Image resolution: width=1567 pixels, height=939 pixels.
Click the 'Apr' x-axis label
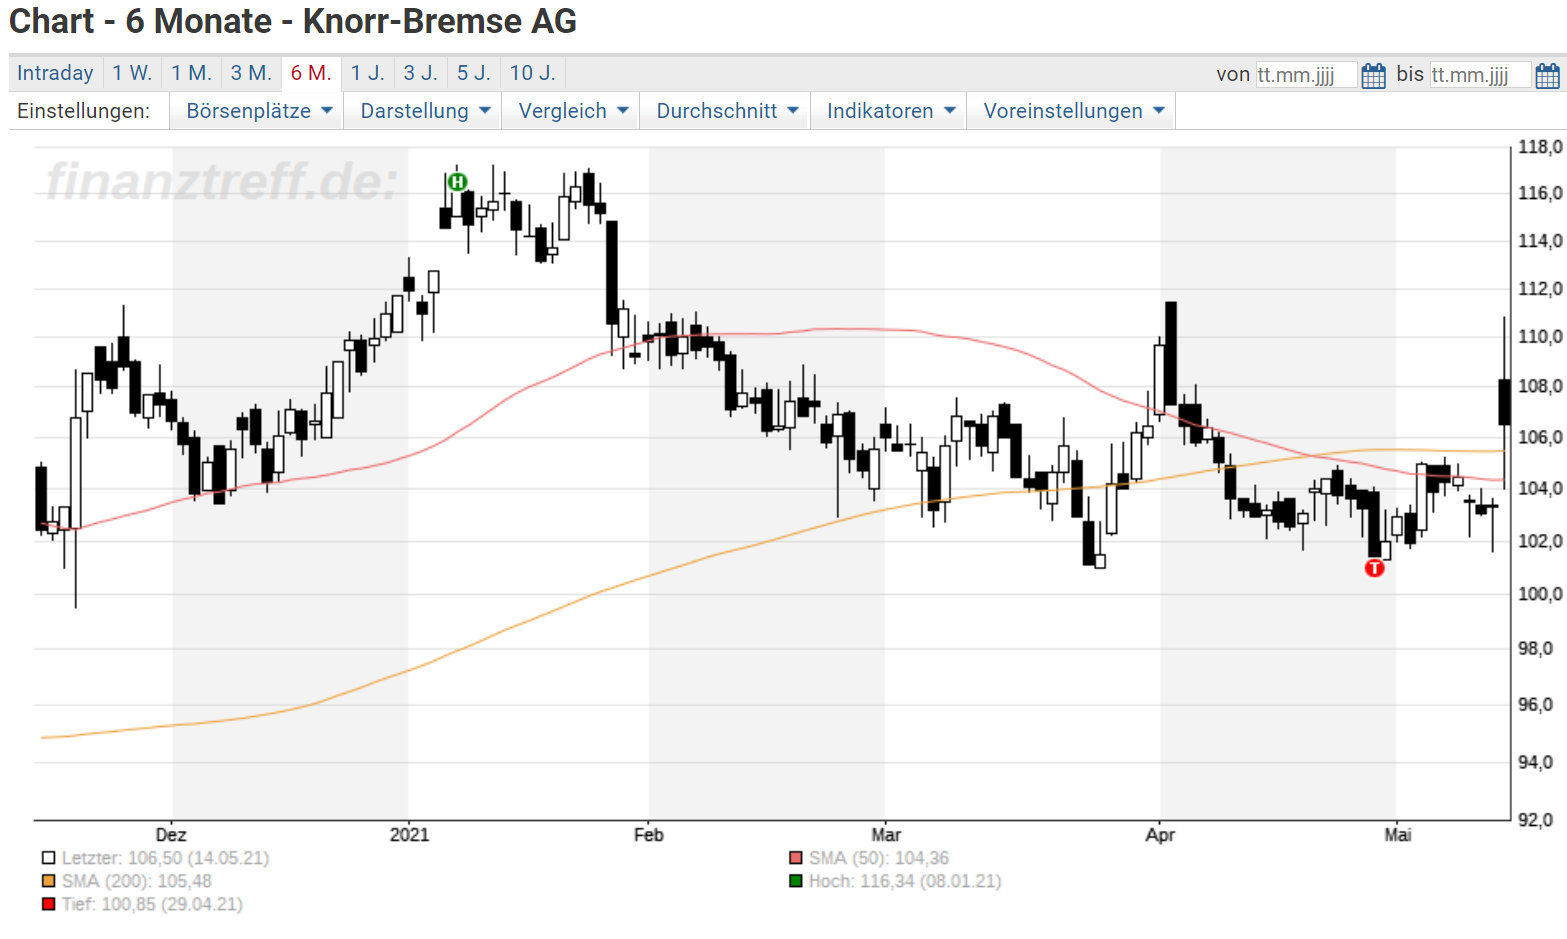[x=1160, y=835]
